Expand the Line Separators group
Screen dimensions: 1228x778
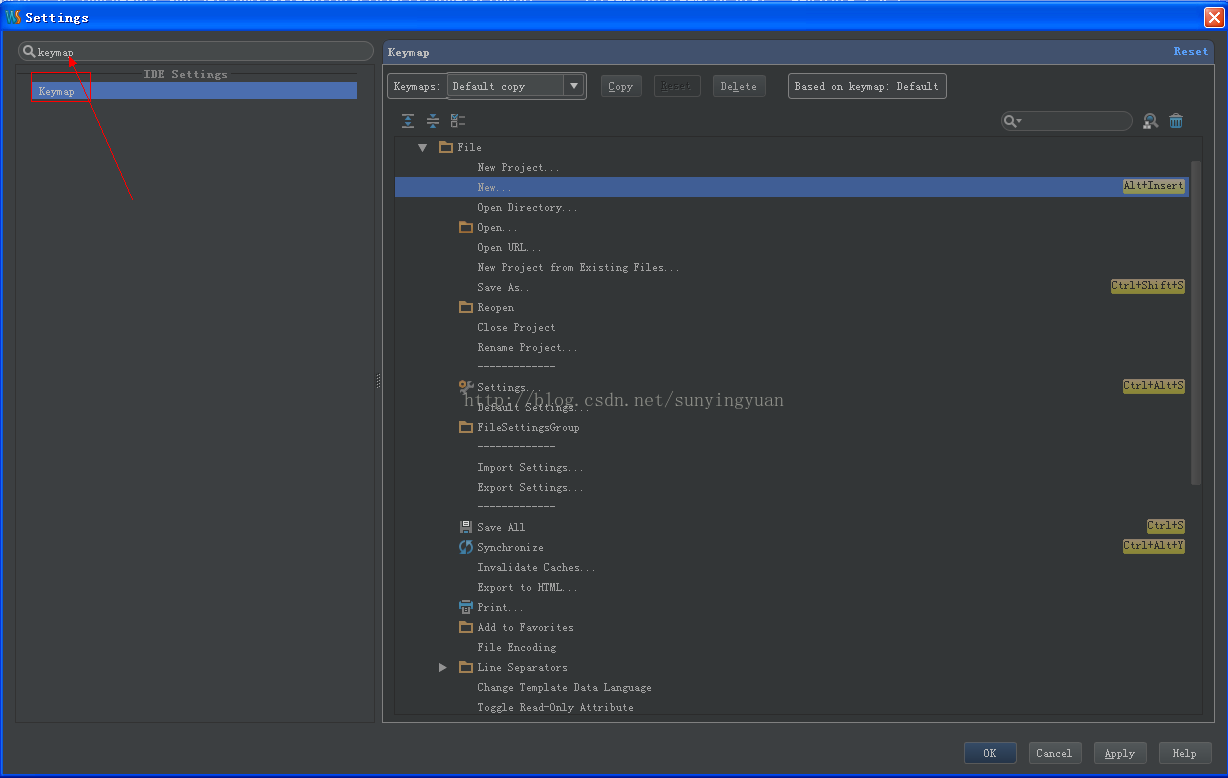[x=443, y=667]
